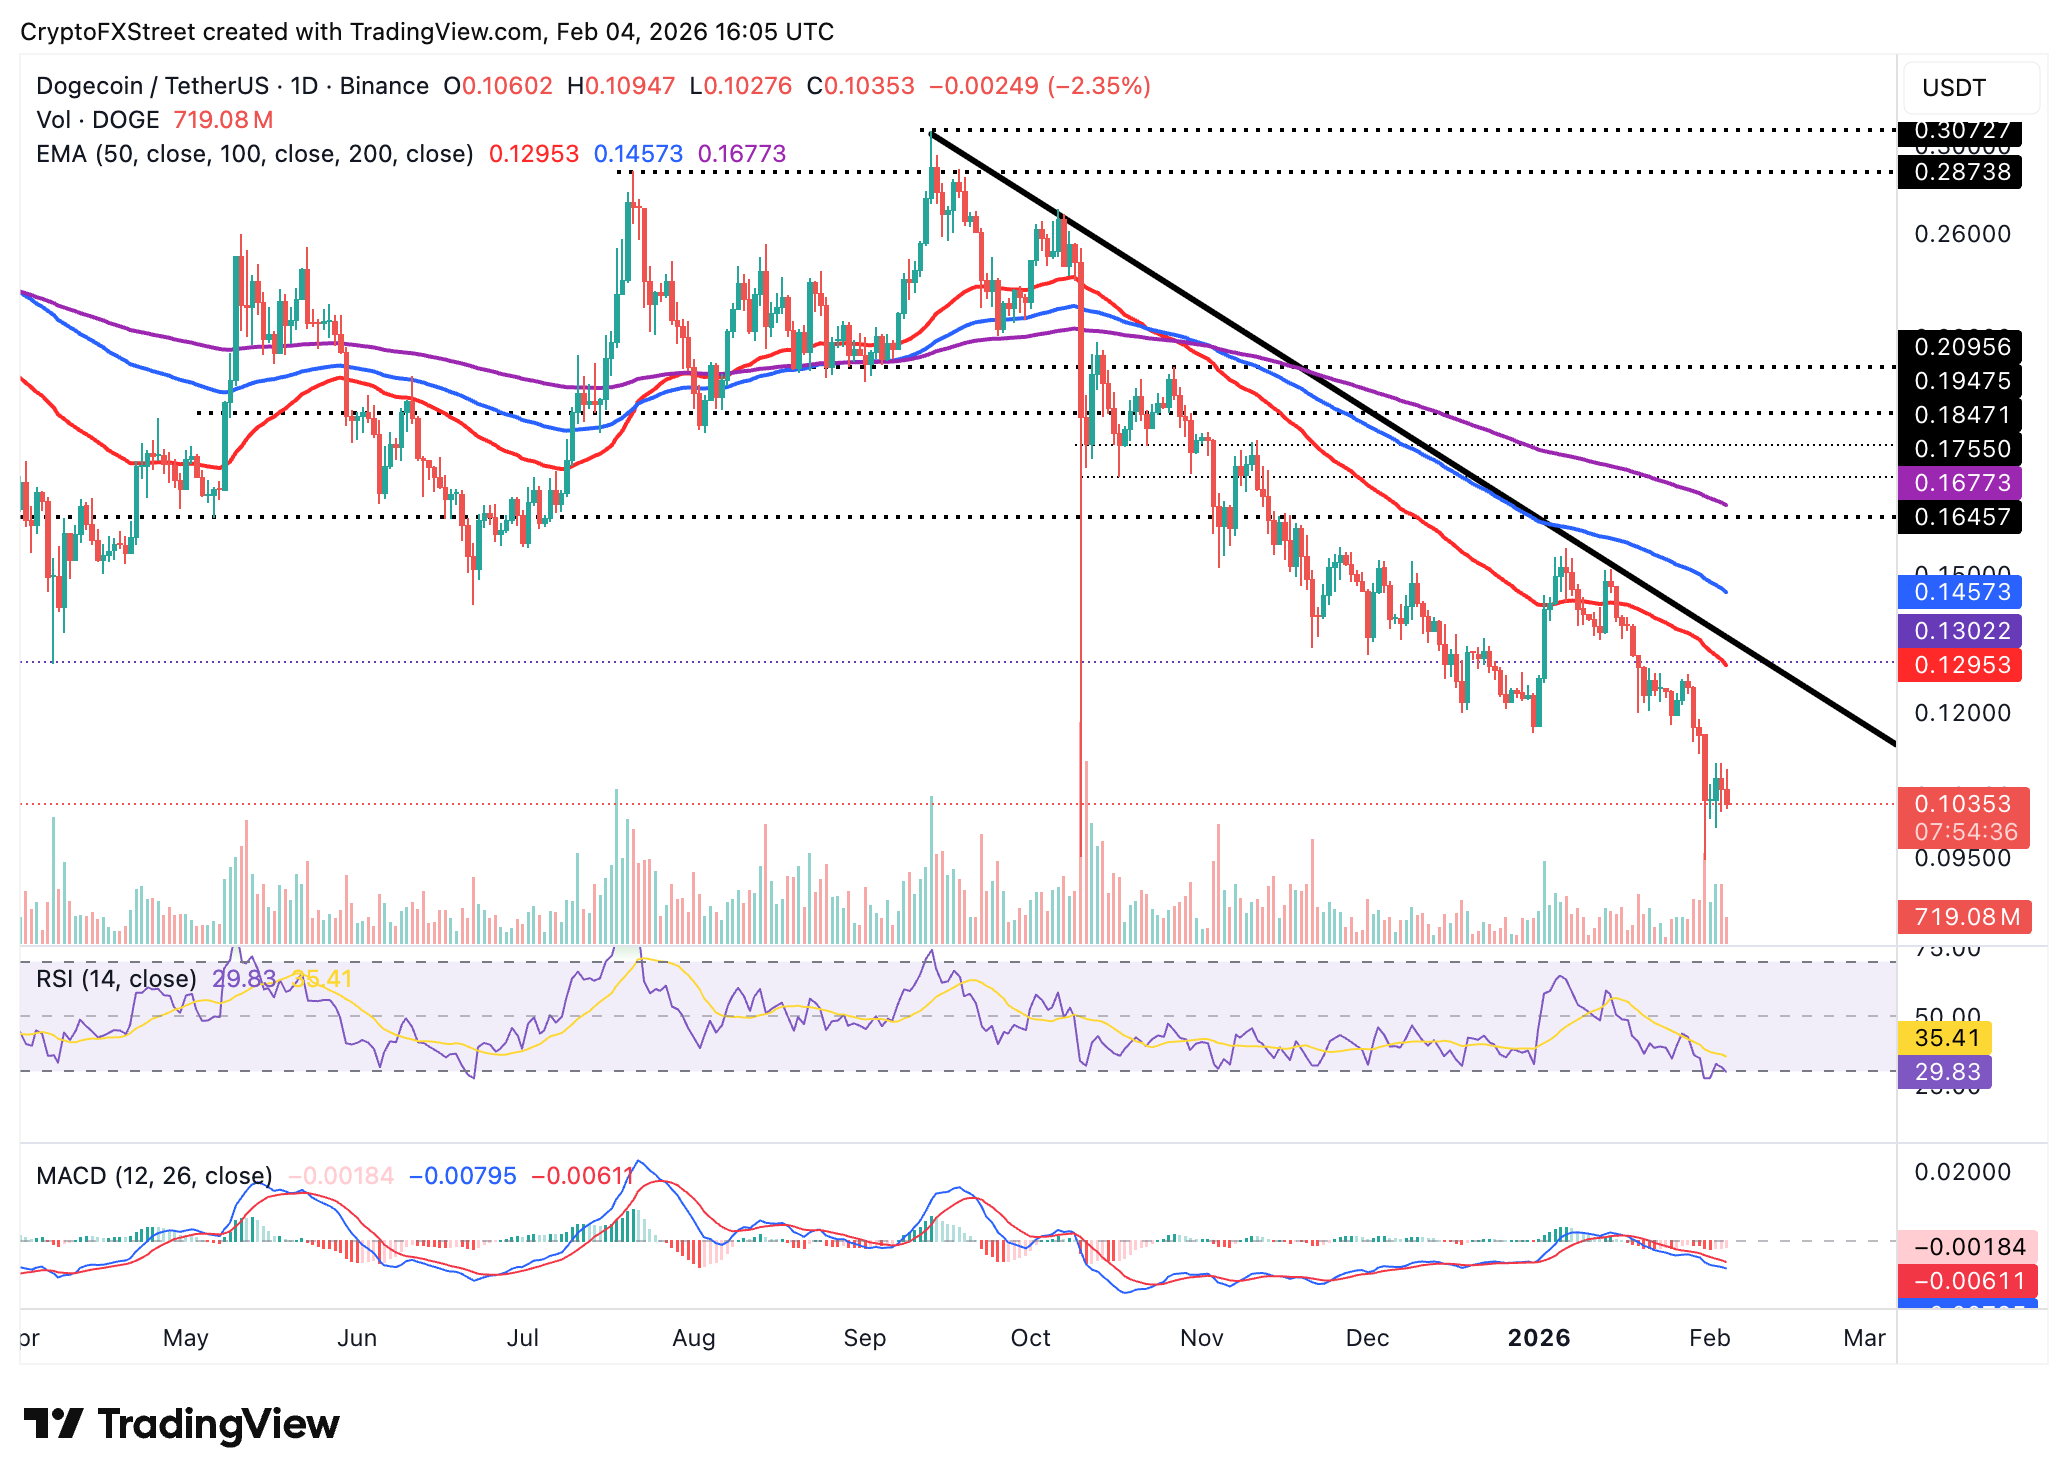Screen dimensions: 2068x1484
Task: Click the 0.16457 support level tag
Action: click(1960, 517)
